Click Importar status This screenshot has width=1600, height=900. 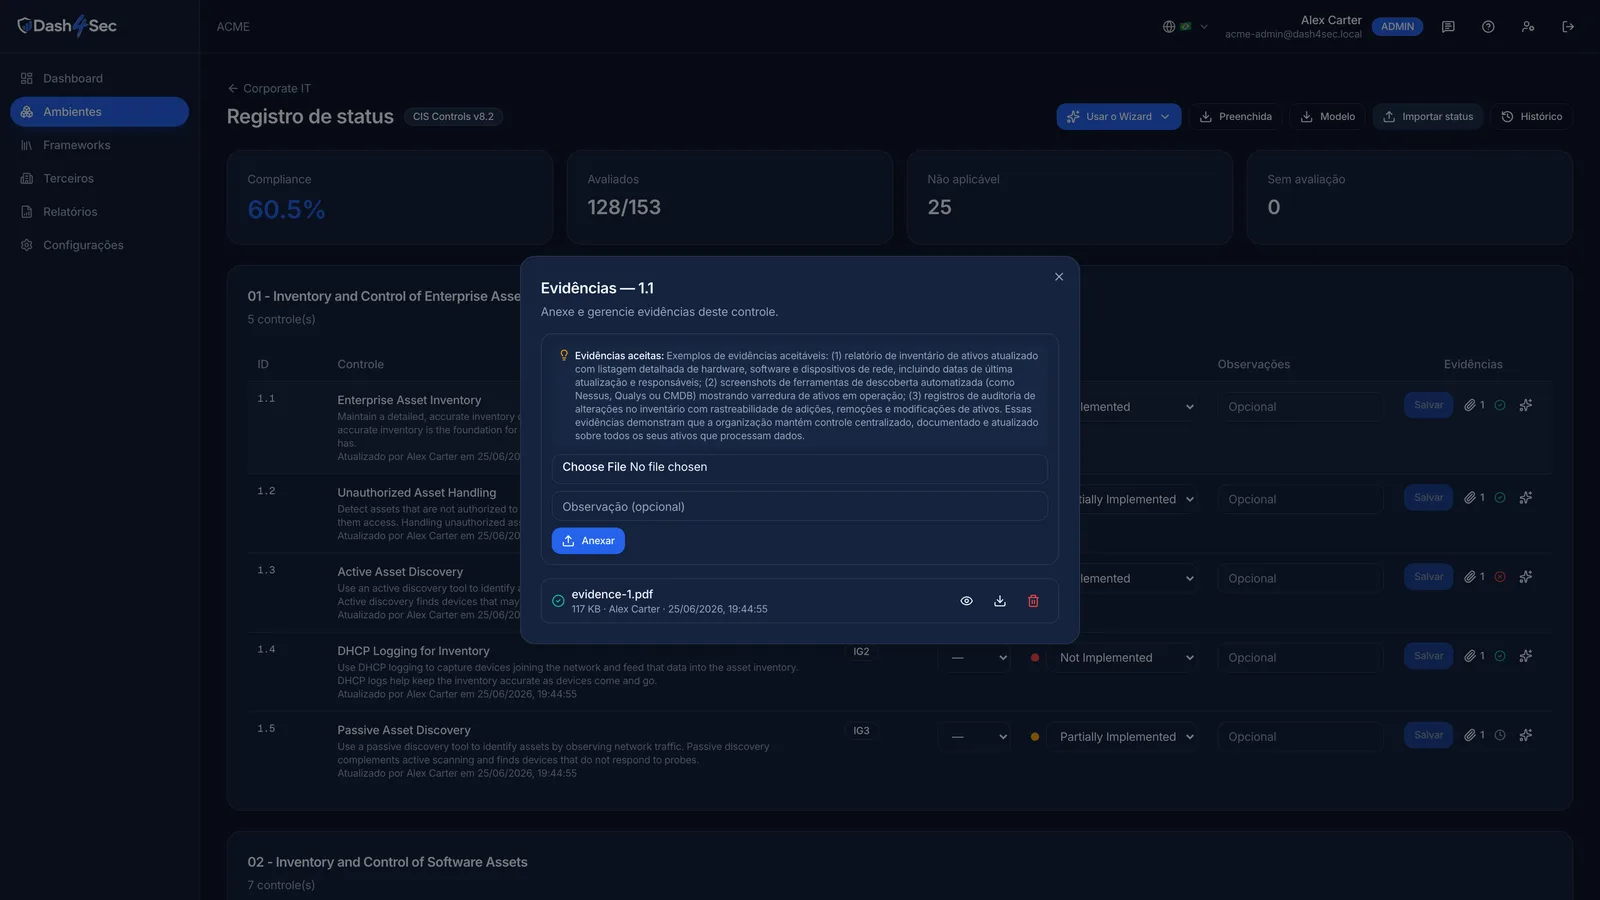pyautogui.click(x=1428, y=117)
